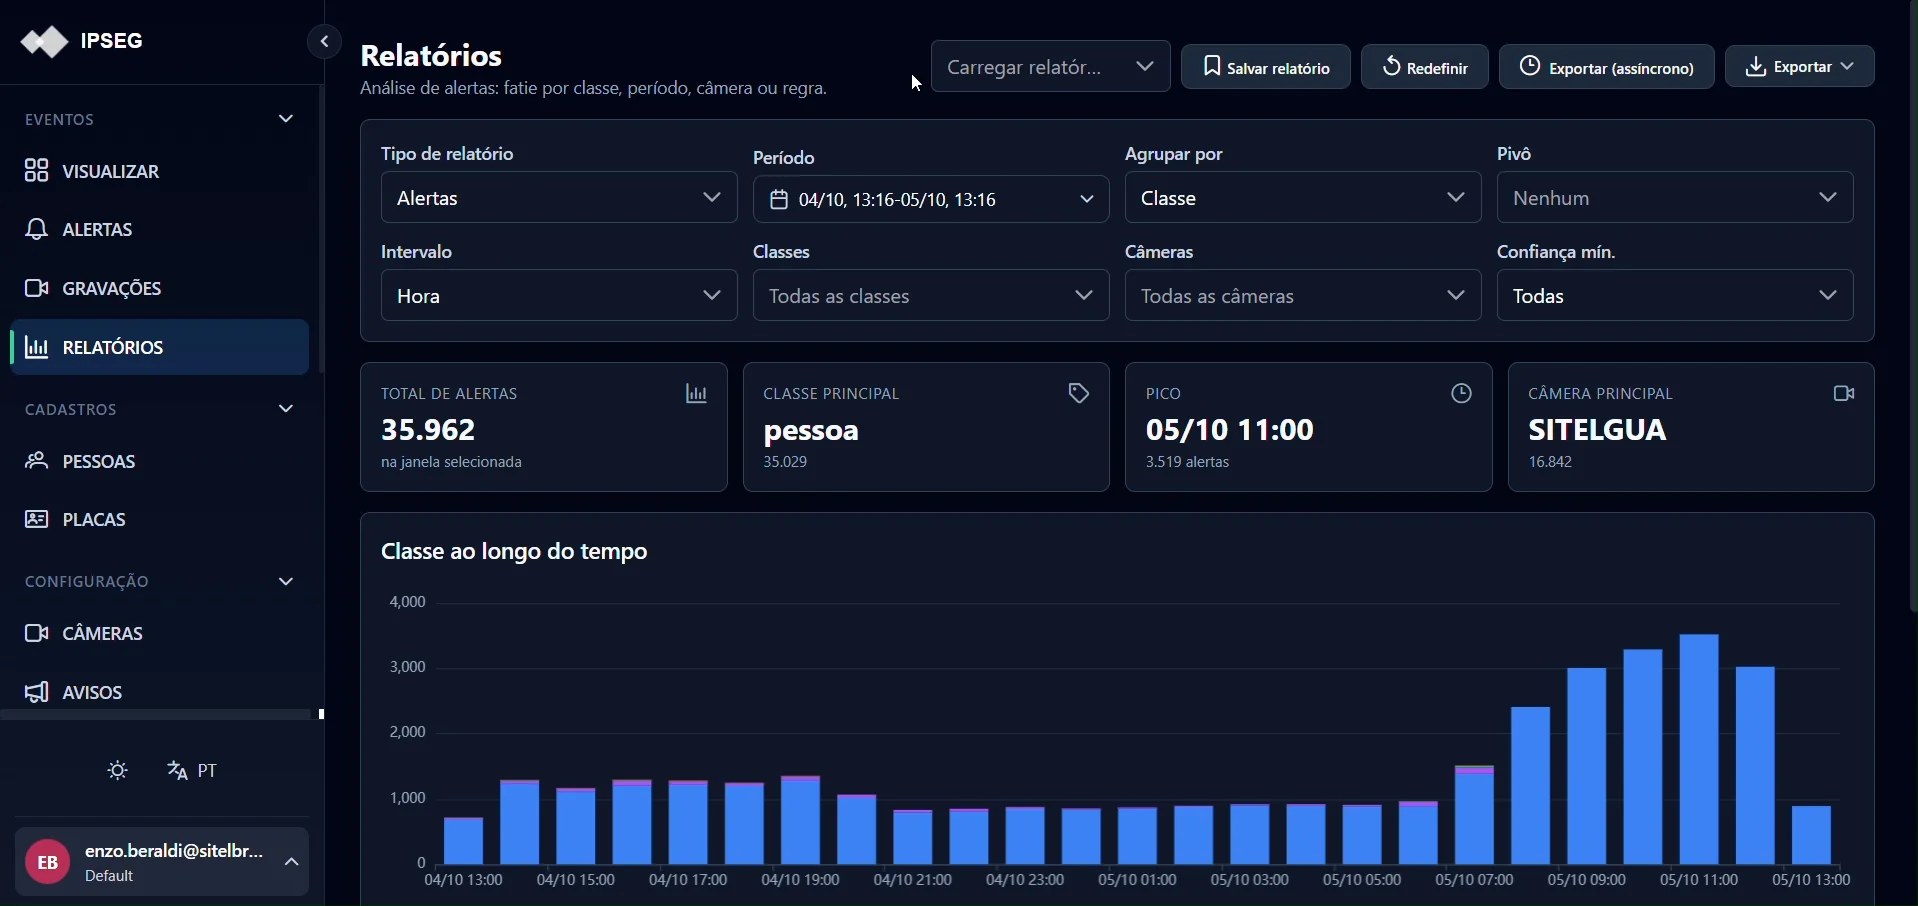Viewport: 1918px width, 906px height.
Task: Open Avisos page
Action: click(160, 693)
